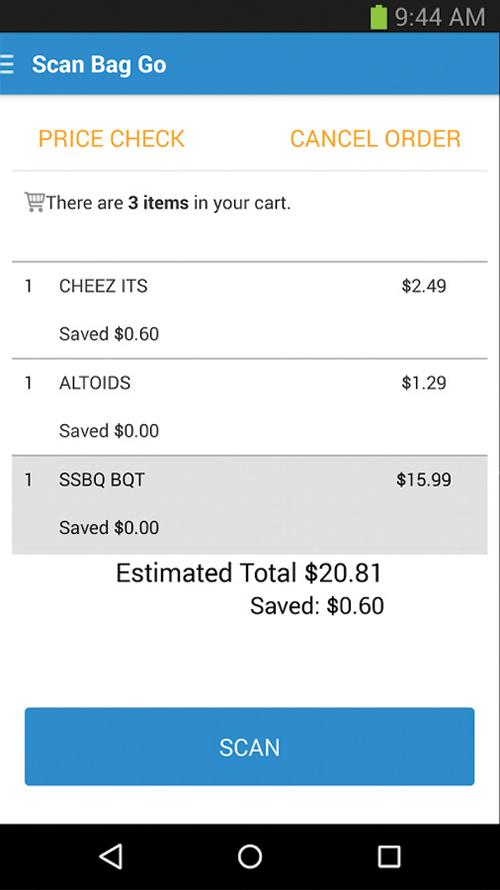Tap PRICE CHECK
This screenshot has width=500, height=890.
(111, 138)
